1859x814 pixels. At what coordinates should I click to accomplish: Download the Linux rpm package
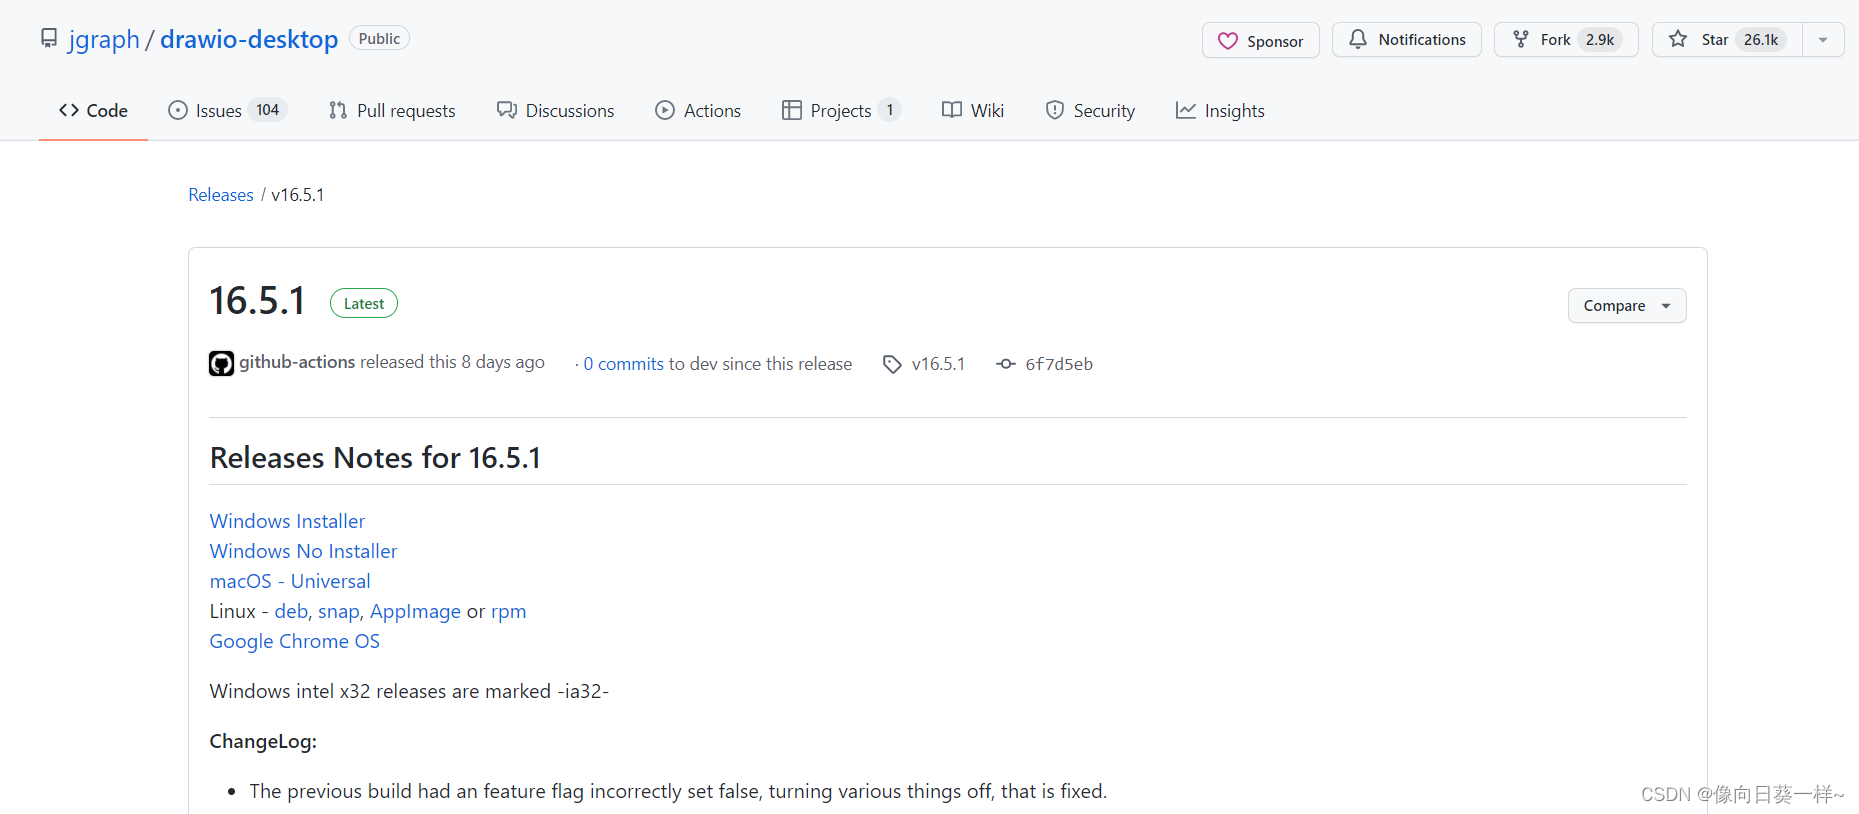coord(508,611)
